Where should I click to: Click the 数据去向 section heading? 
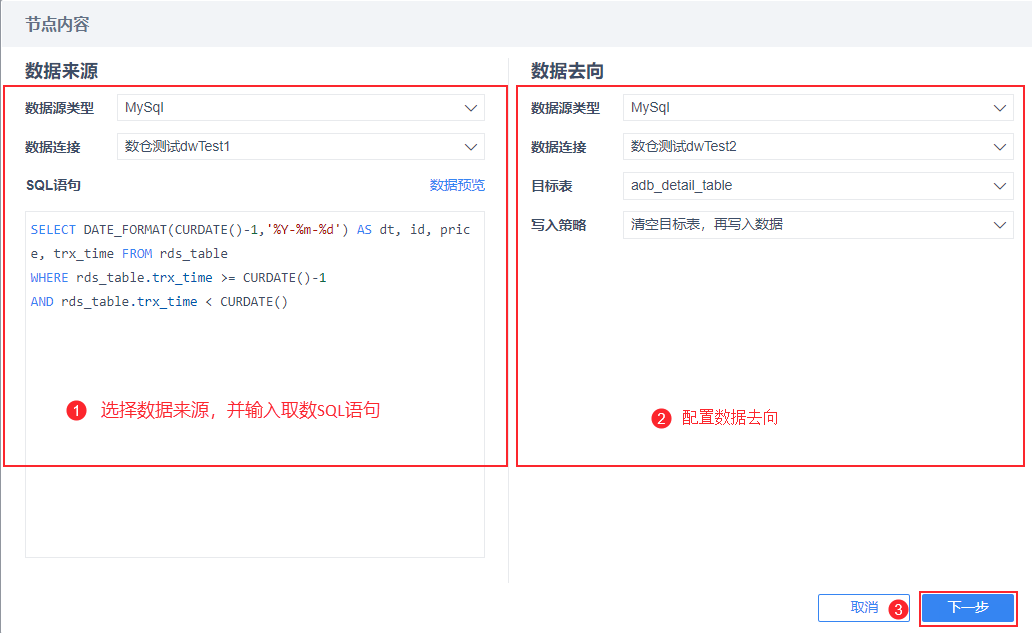point(567,71)
